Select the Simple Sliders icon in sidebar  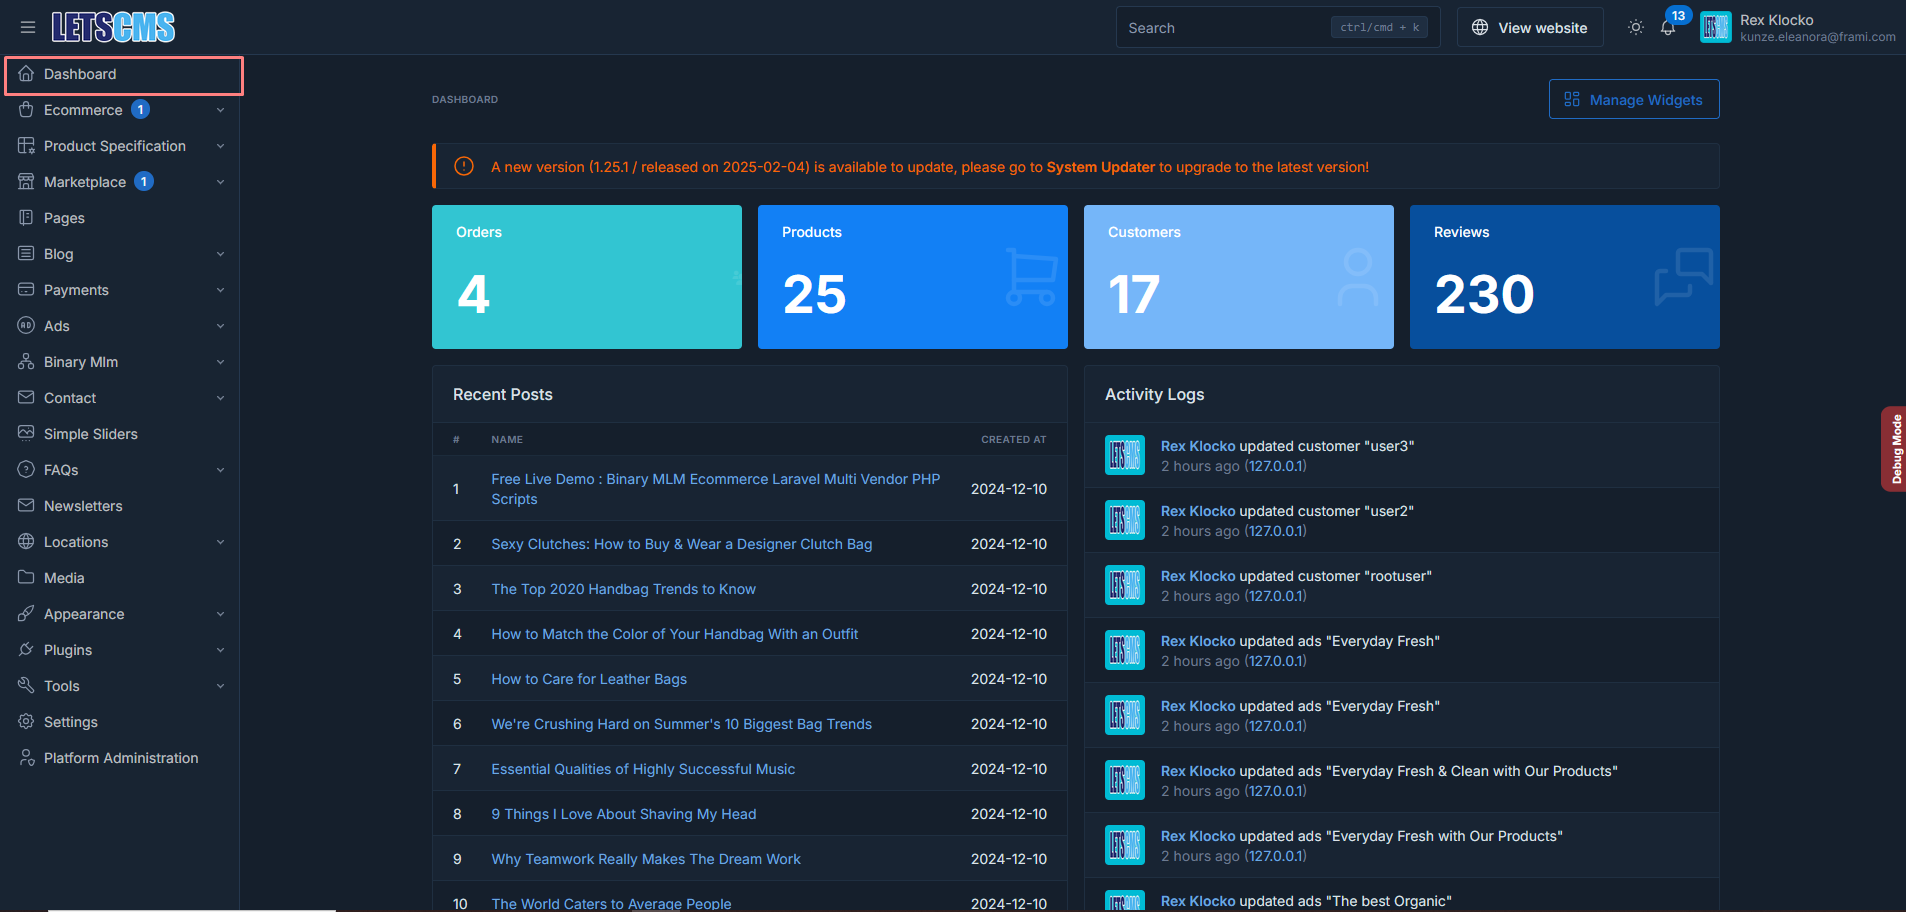(26, 433)
